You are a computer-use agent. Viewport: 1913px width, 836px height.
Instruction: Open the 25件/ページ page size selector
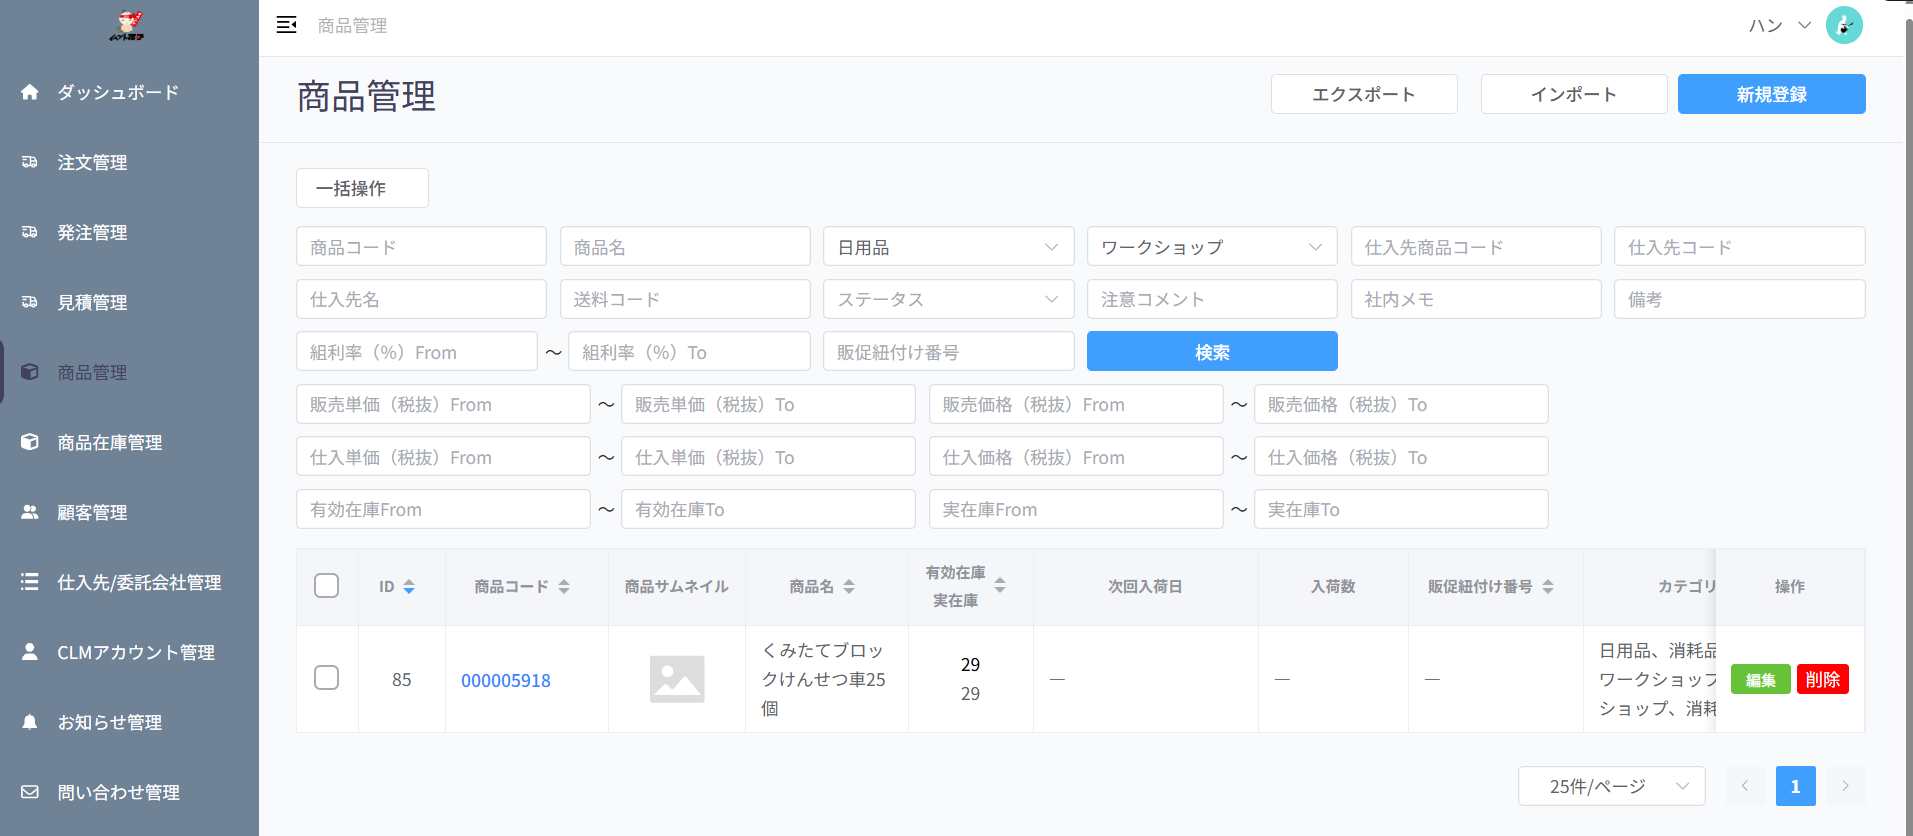1610,786
